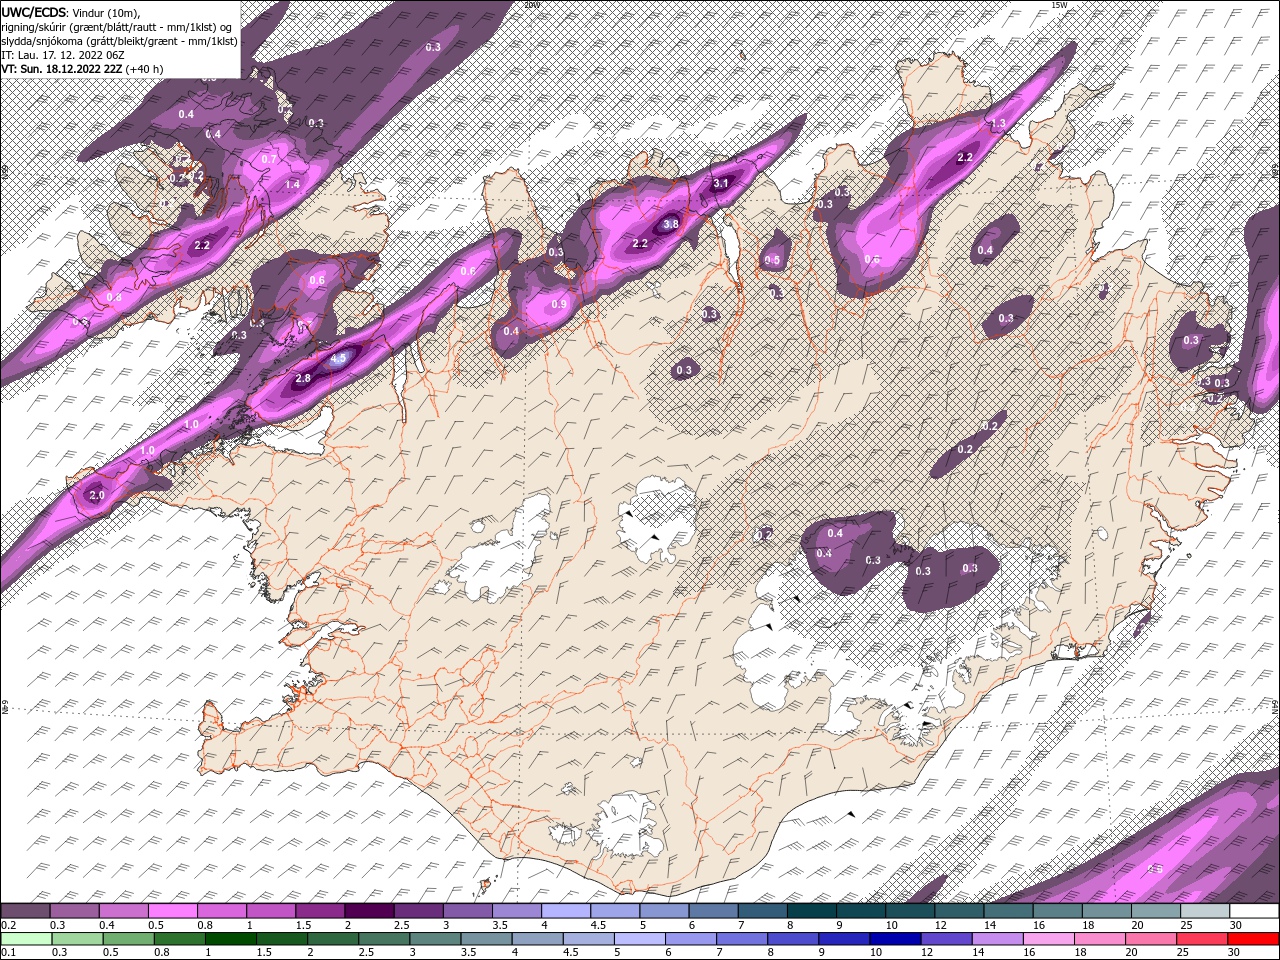
Task: Click the 0.5 medium green swatch in lower legend
Action: (128, 939)
